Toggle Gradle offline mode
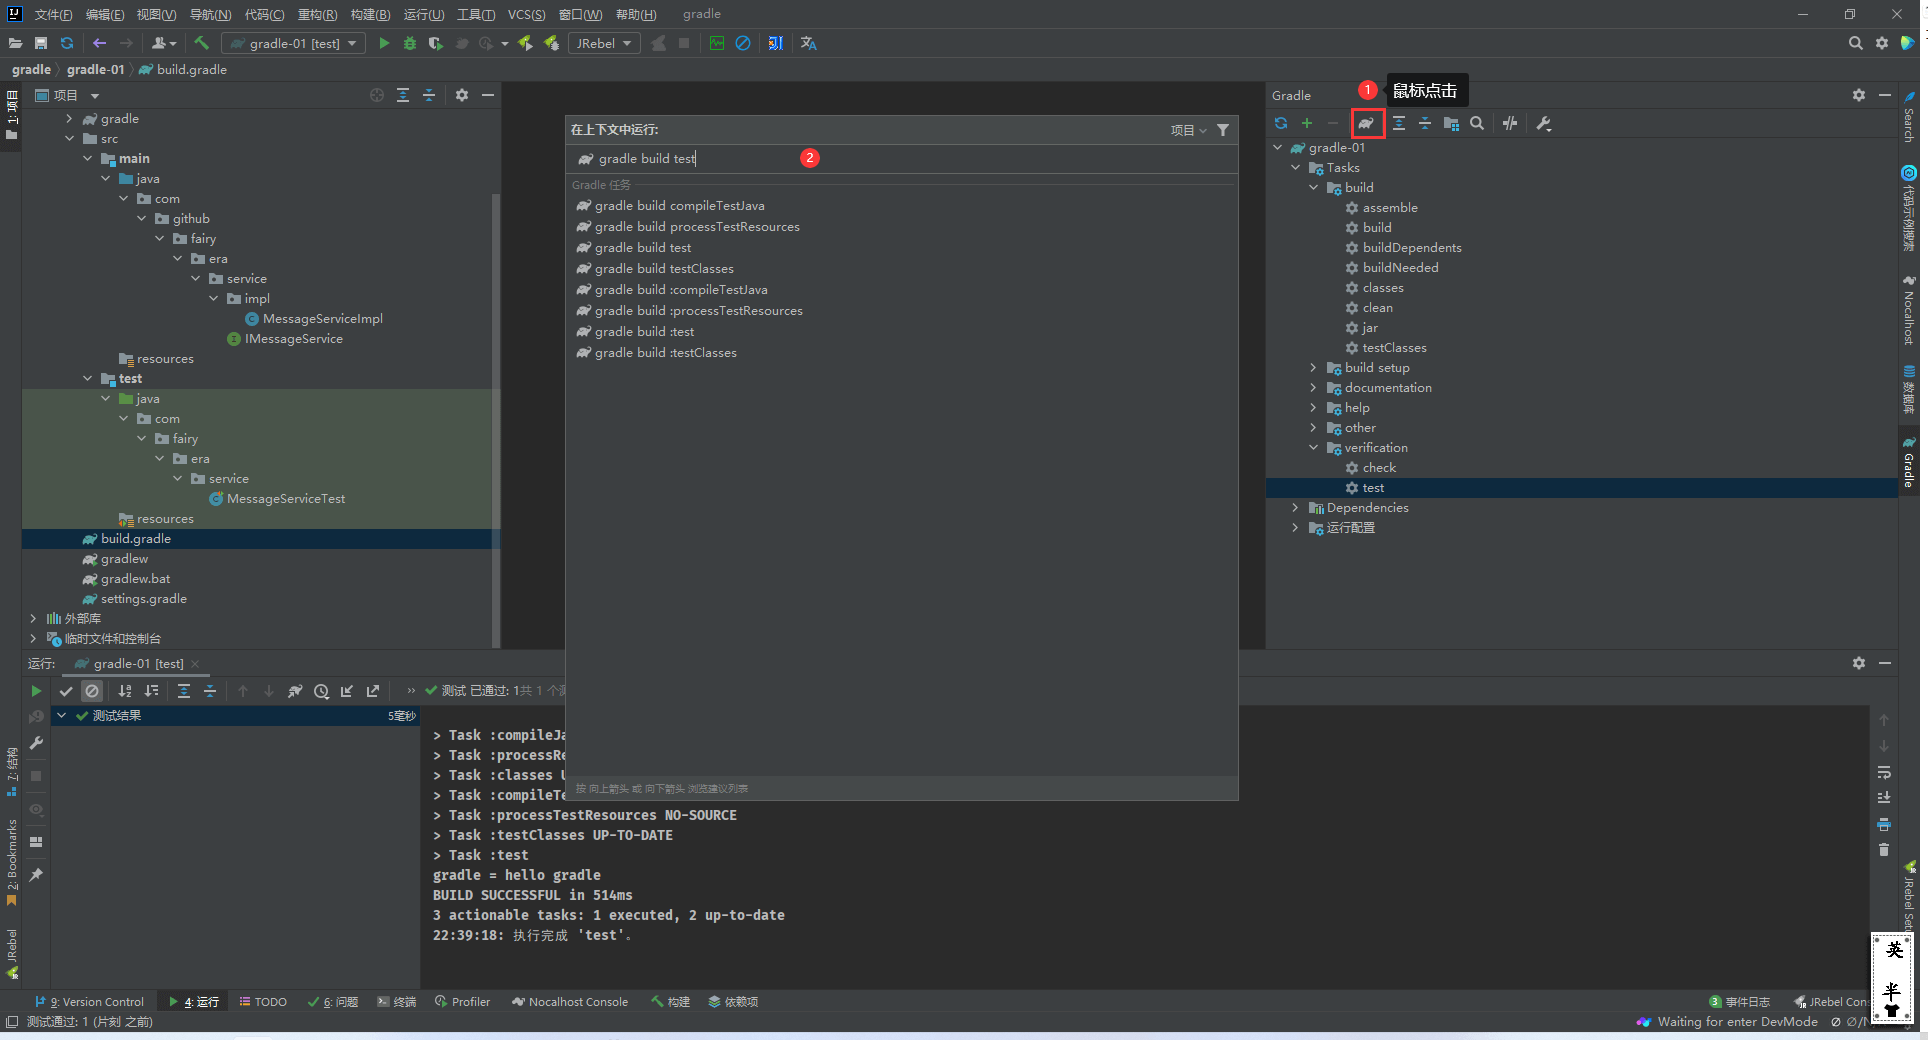 (1510, 123)
